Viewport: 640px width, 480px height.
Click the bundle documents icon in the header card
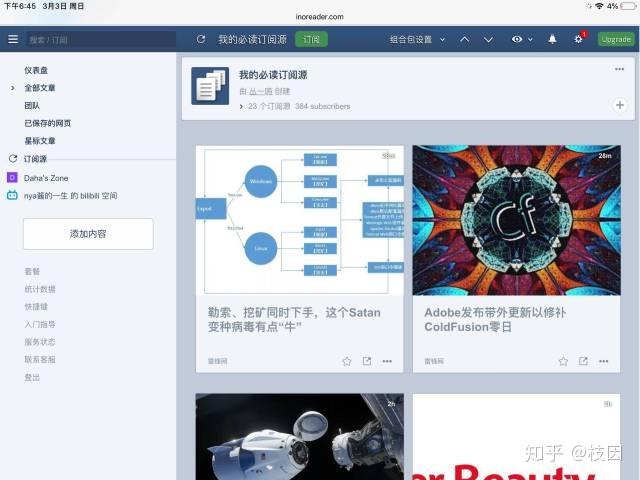tap(210, 86)
